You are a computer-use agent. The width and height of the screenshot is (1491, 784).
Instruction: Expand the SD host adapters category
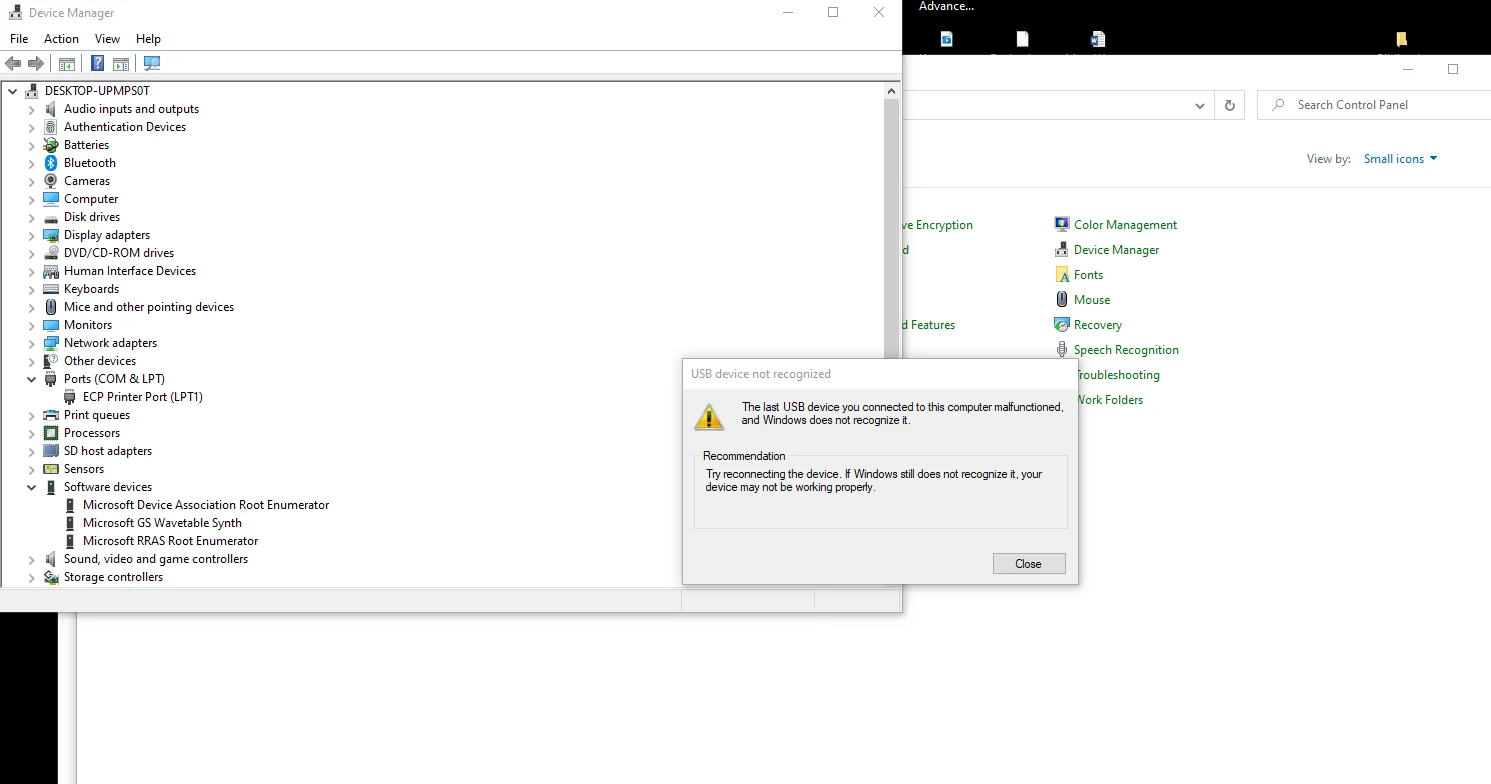click(x=32, y=451)
